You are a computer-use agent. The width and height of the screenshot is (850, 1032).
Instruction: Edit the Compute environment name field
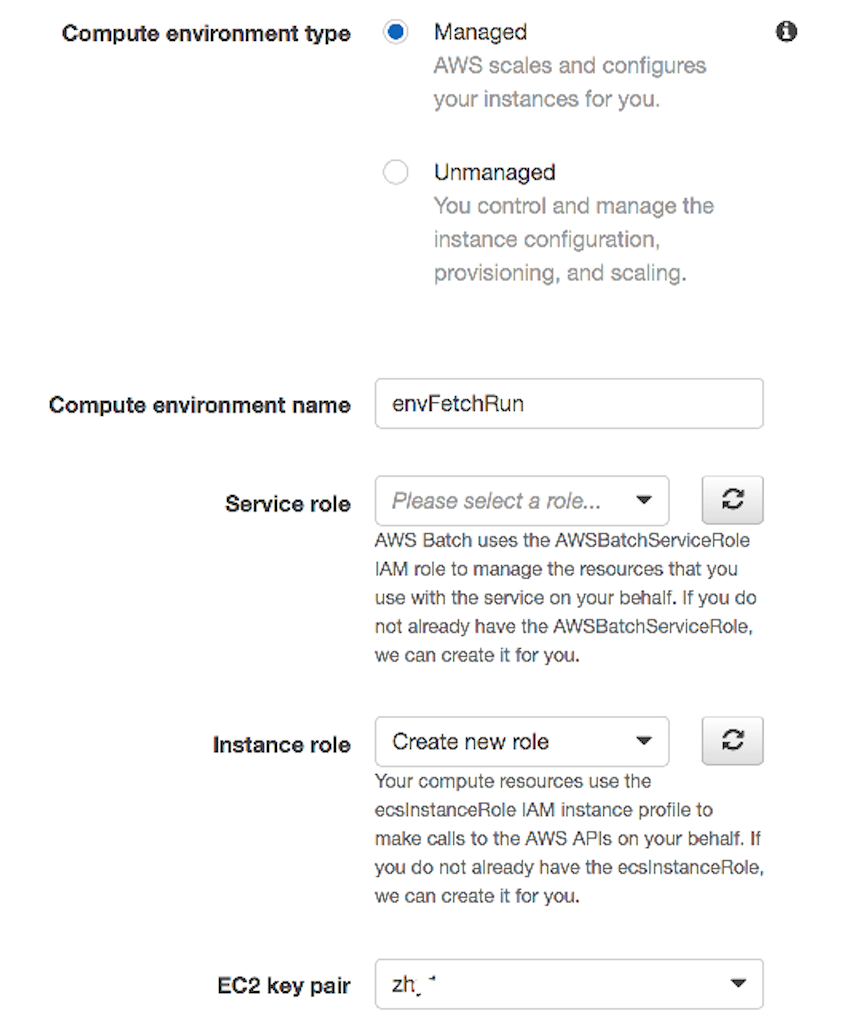(x=569, y=403)
